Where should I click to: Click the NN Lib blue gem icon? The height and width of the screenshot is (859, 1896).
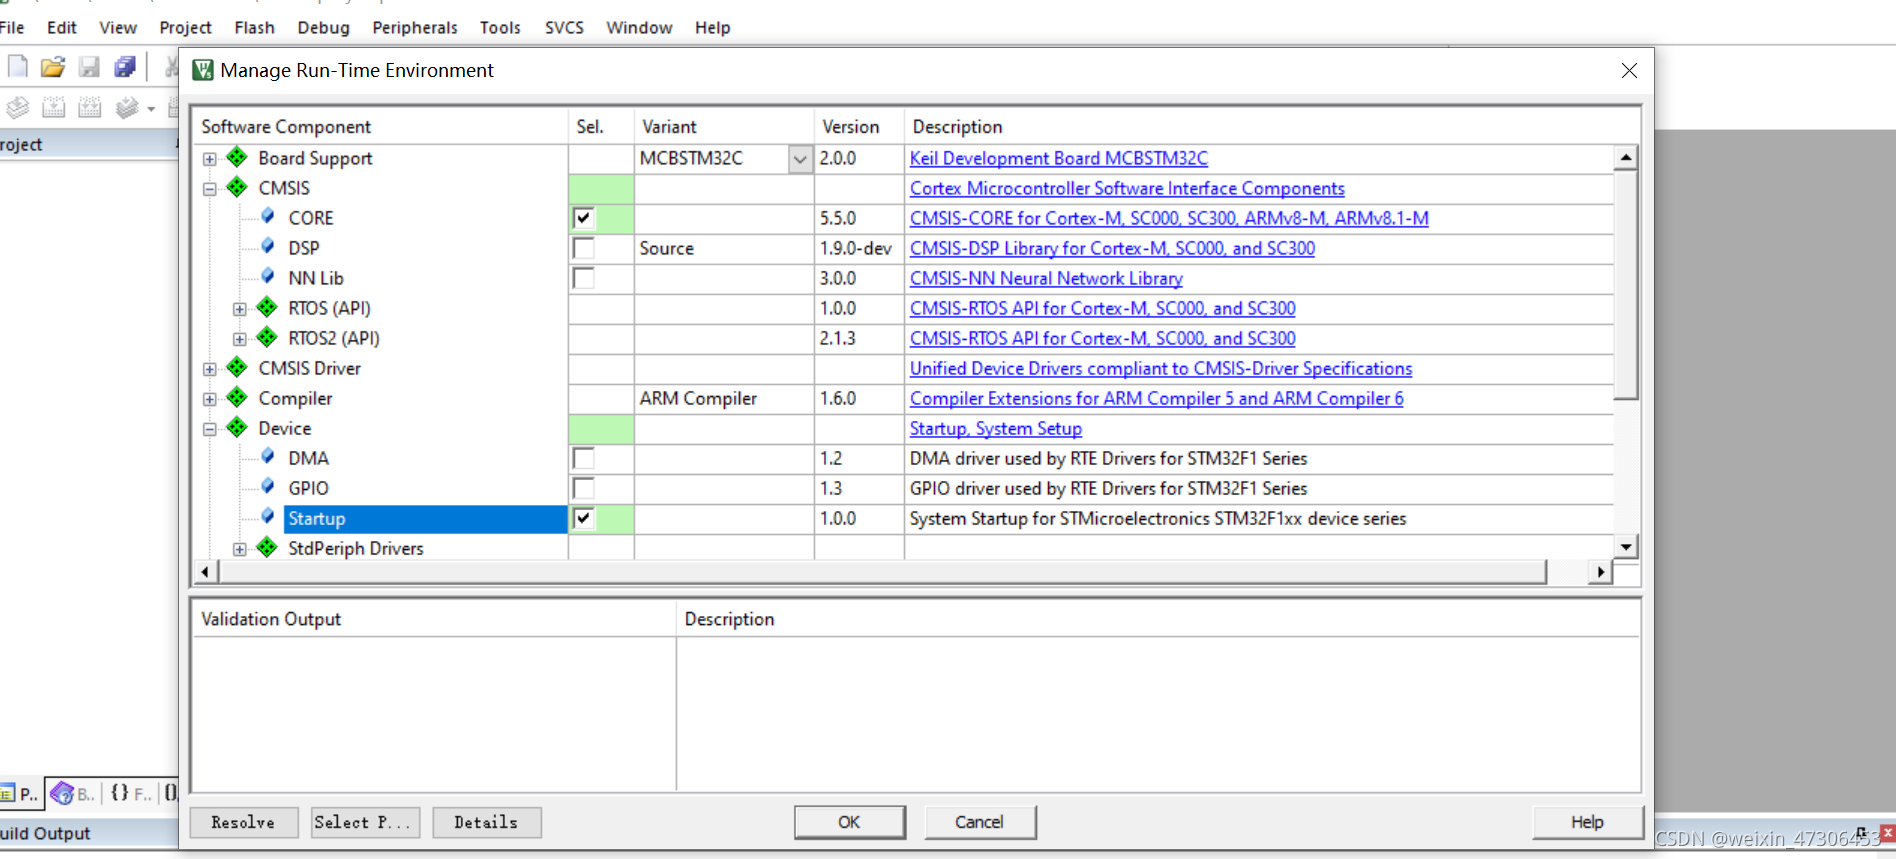pos(268,276)
